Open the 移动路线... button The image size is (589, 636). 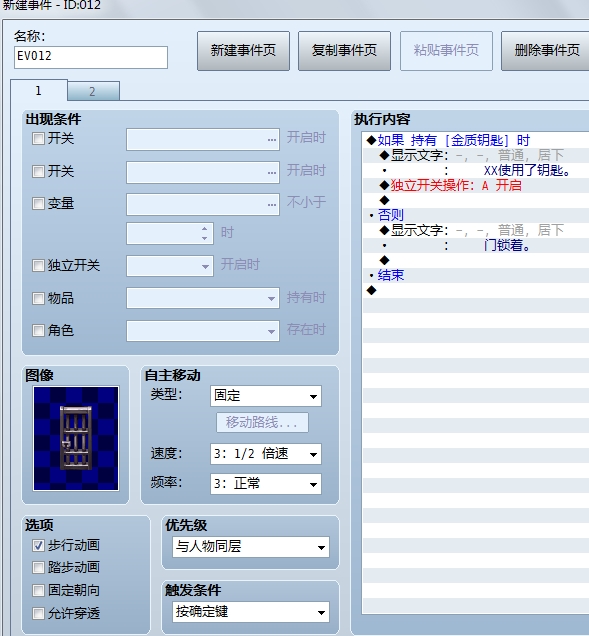tap(262, 423)
